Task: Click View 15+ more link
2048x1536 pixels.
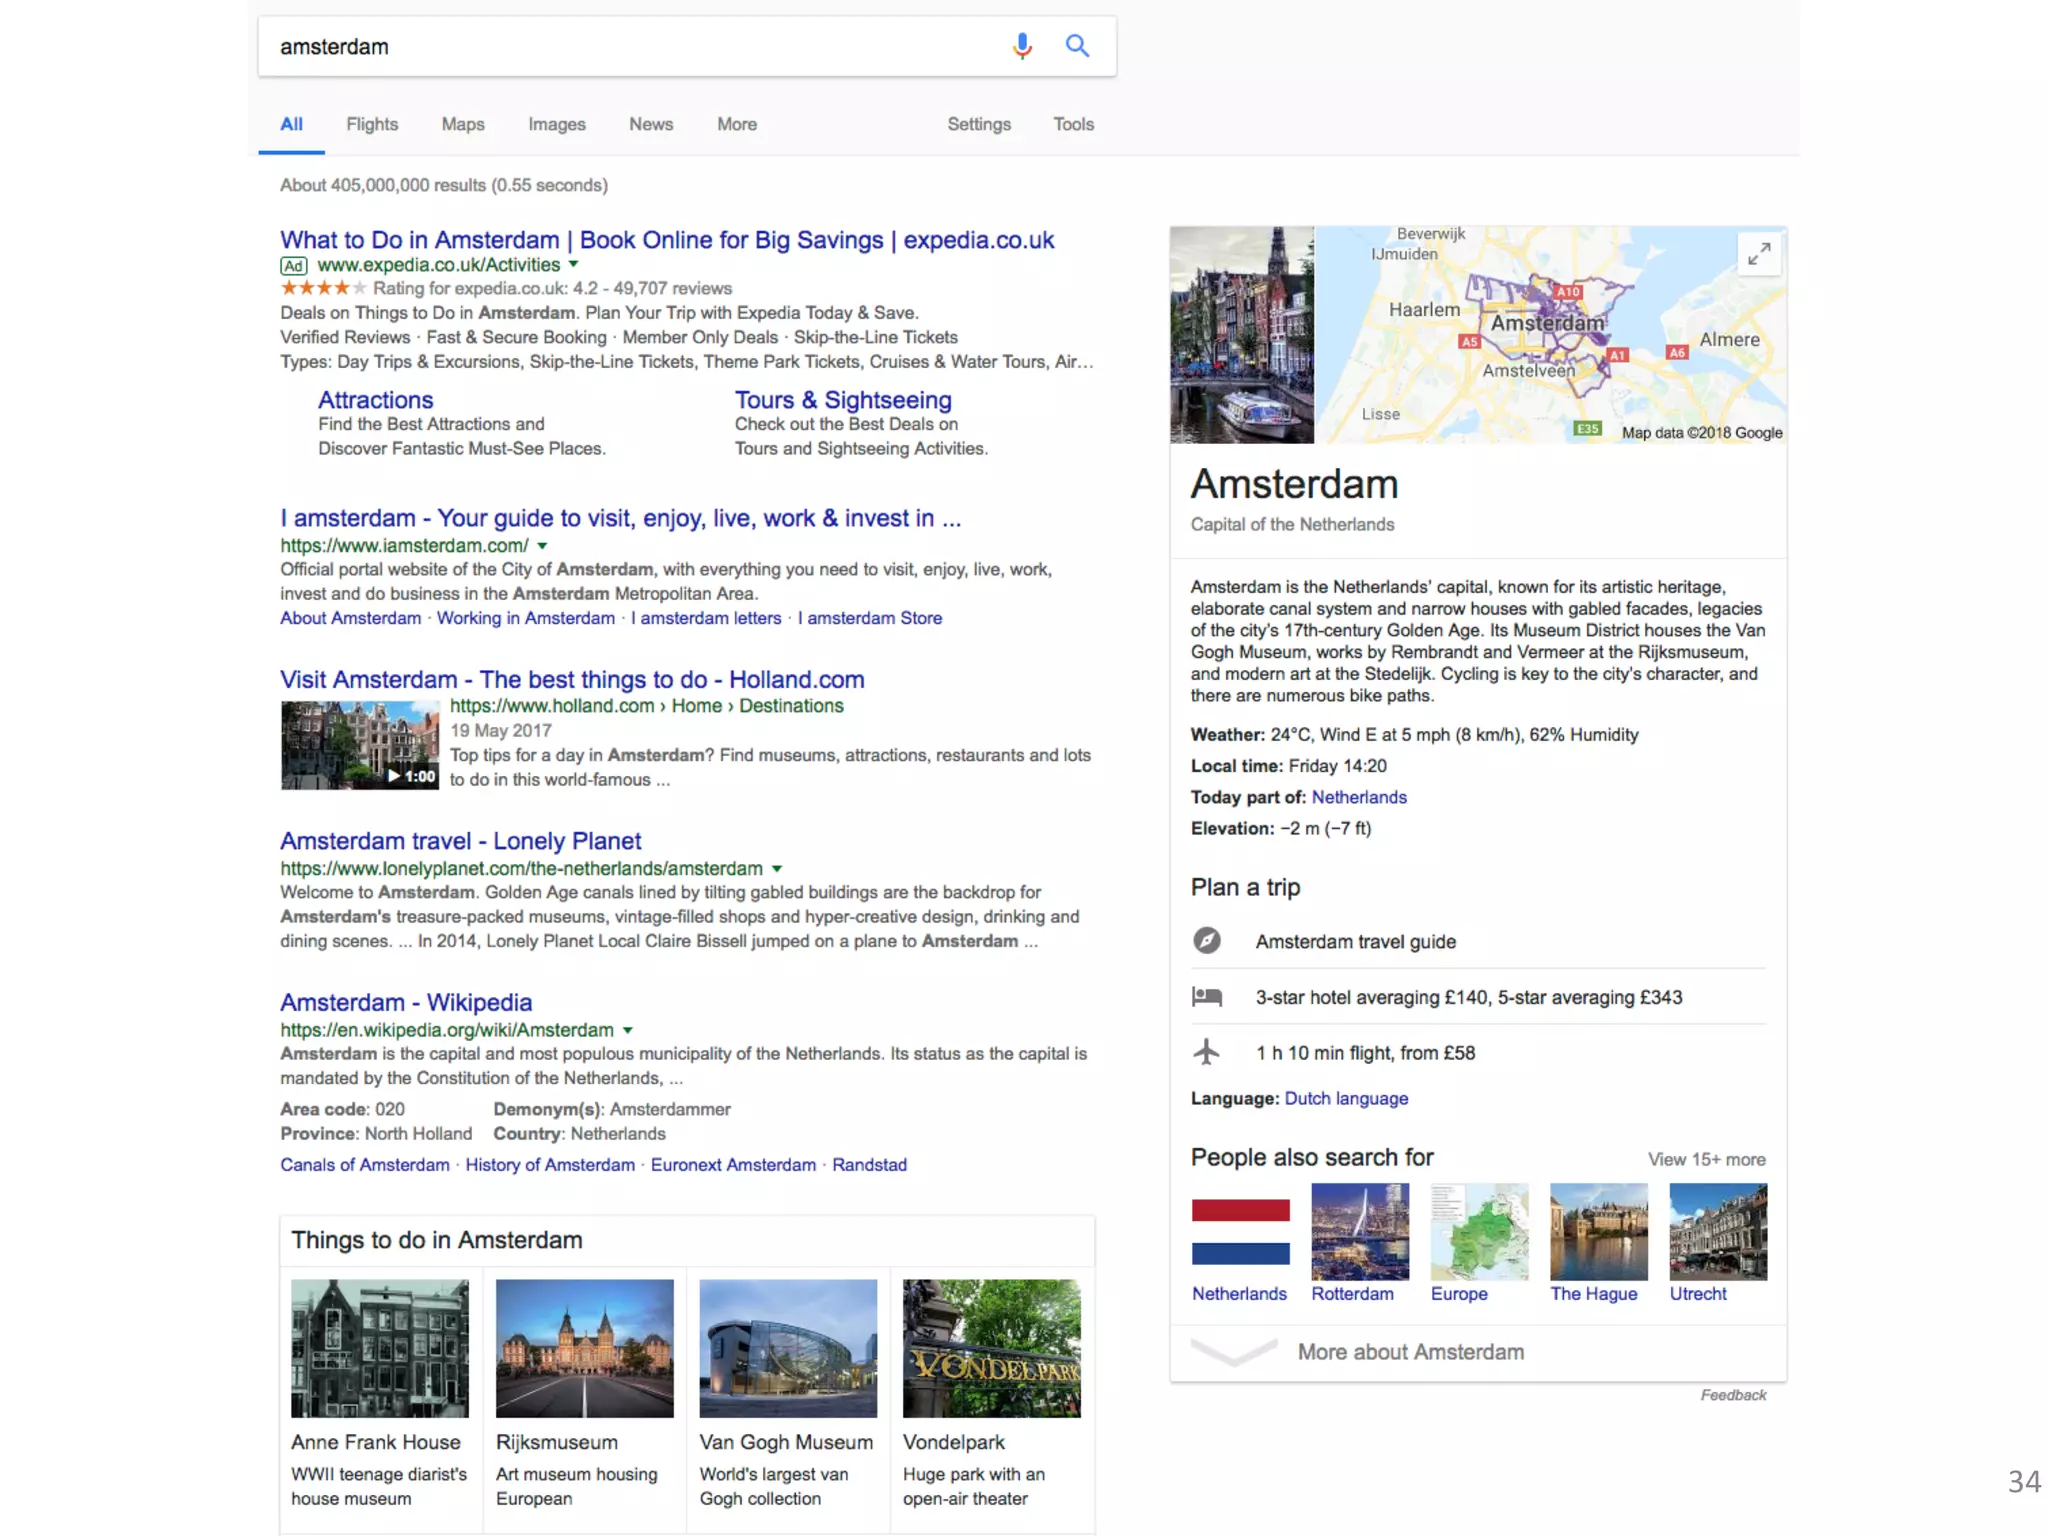Action: 1706,1159
